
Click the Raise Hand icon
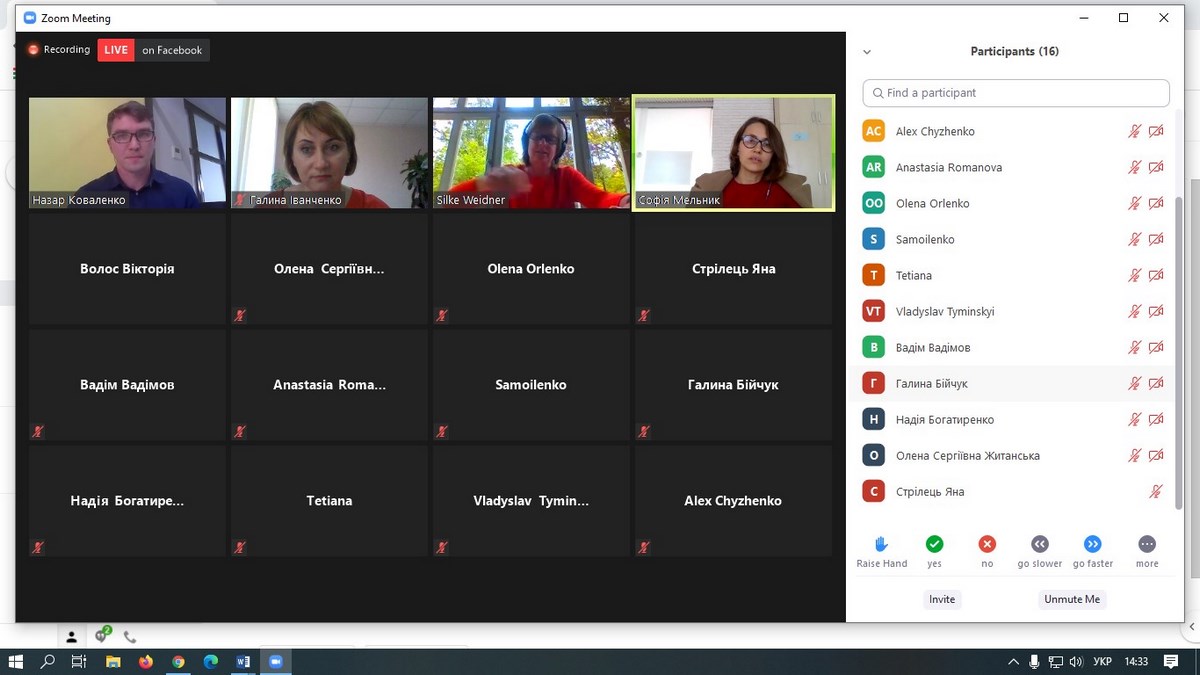tap(881, 544)
